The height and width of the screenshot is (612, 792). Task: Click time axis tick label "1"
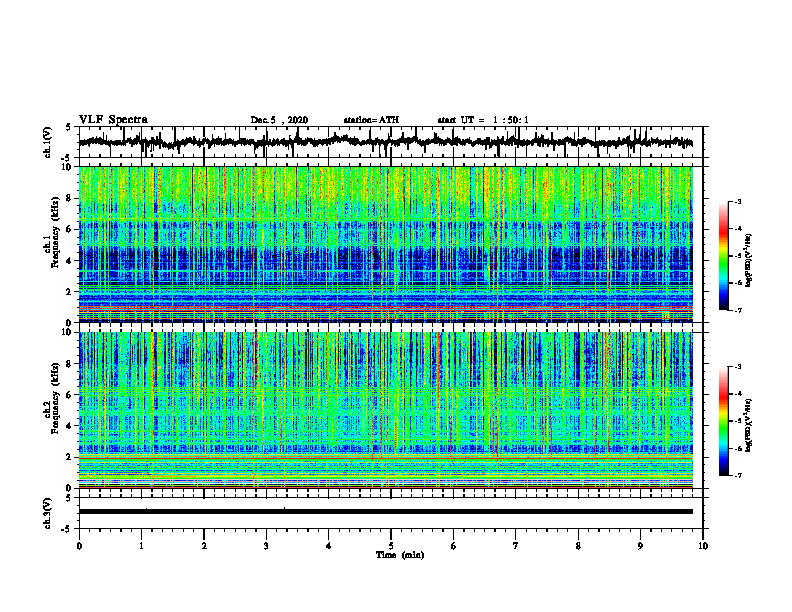[141, 546]
